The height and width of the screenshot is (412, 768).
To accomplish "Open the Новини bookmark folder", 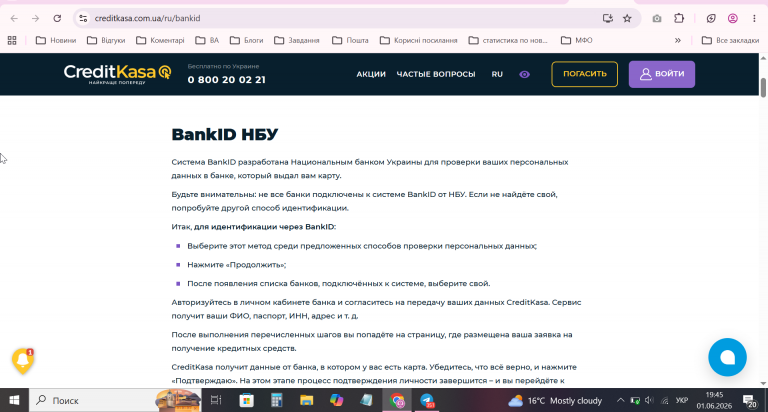I will [56, 40].
